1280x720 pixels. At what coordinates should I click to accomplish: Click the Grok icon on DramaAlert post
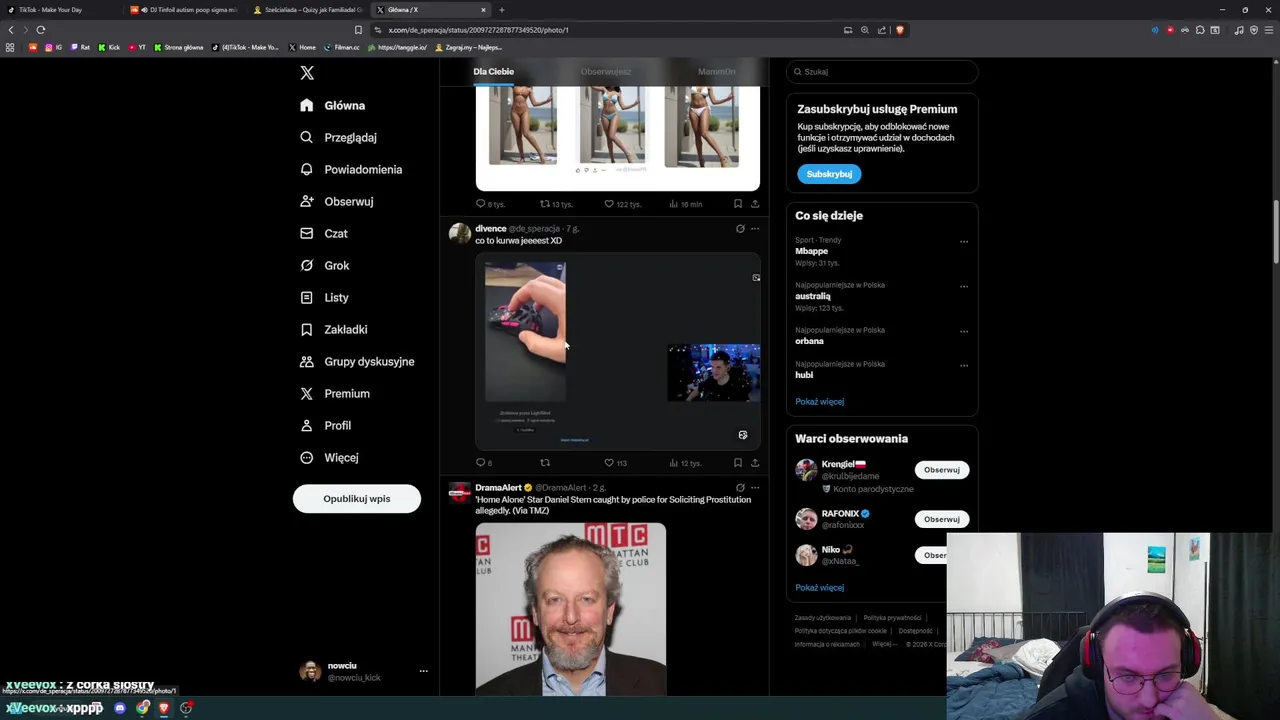(x=740, y=488)
